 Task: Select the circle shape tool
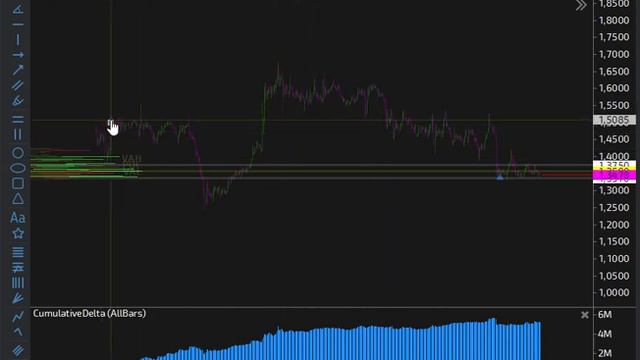point(18,153)
